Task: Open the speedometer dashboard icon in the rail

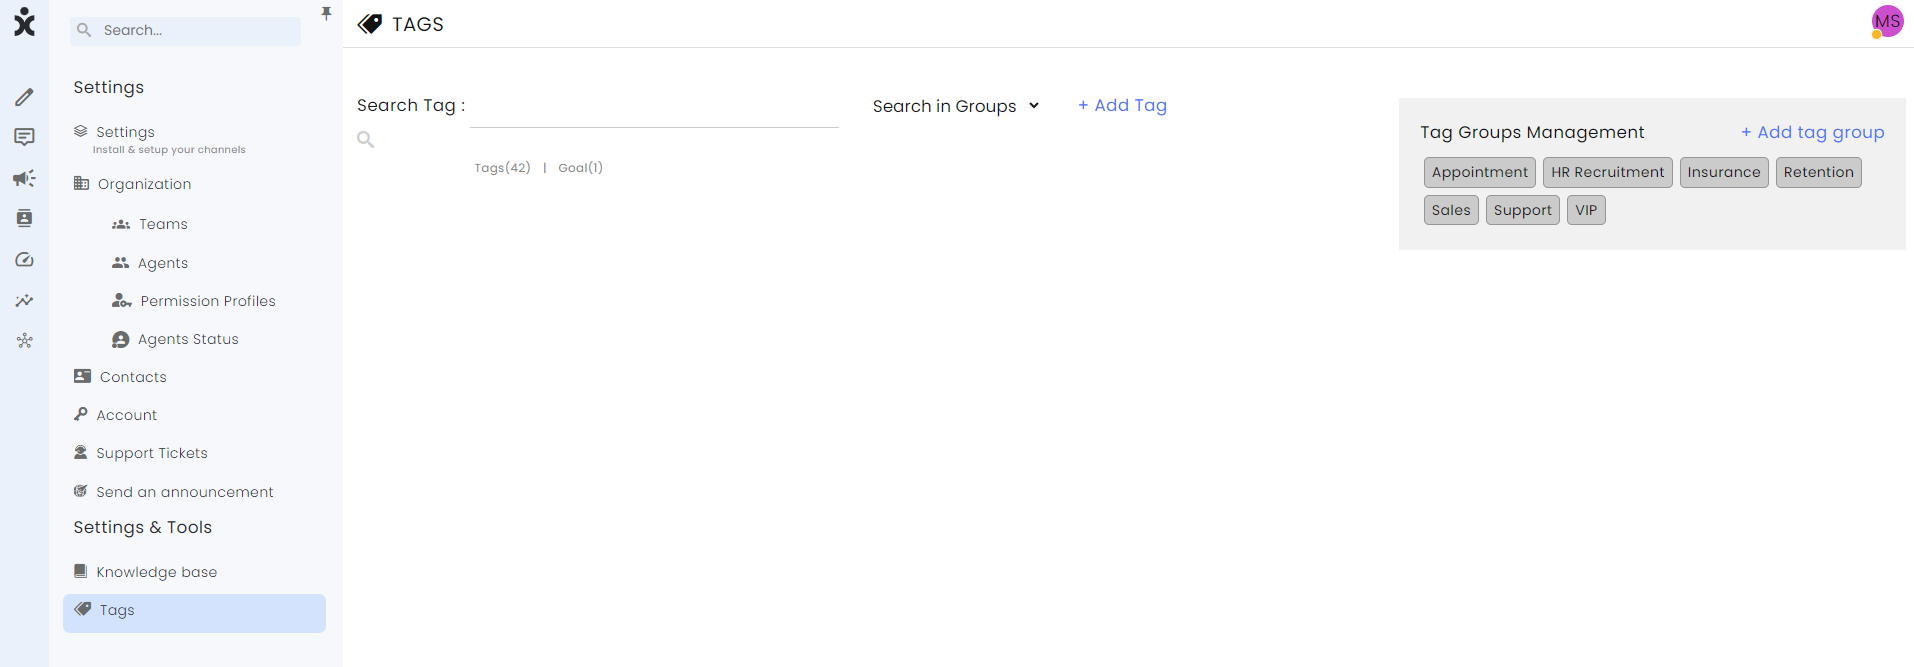Action: pyautogui.click(x=24, y=260)
